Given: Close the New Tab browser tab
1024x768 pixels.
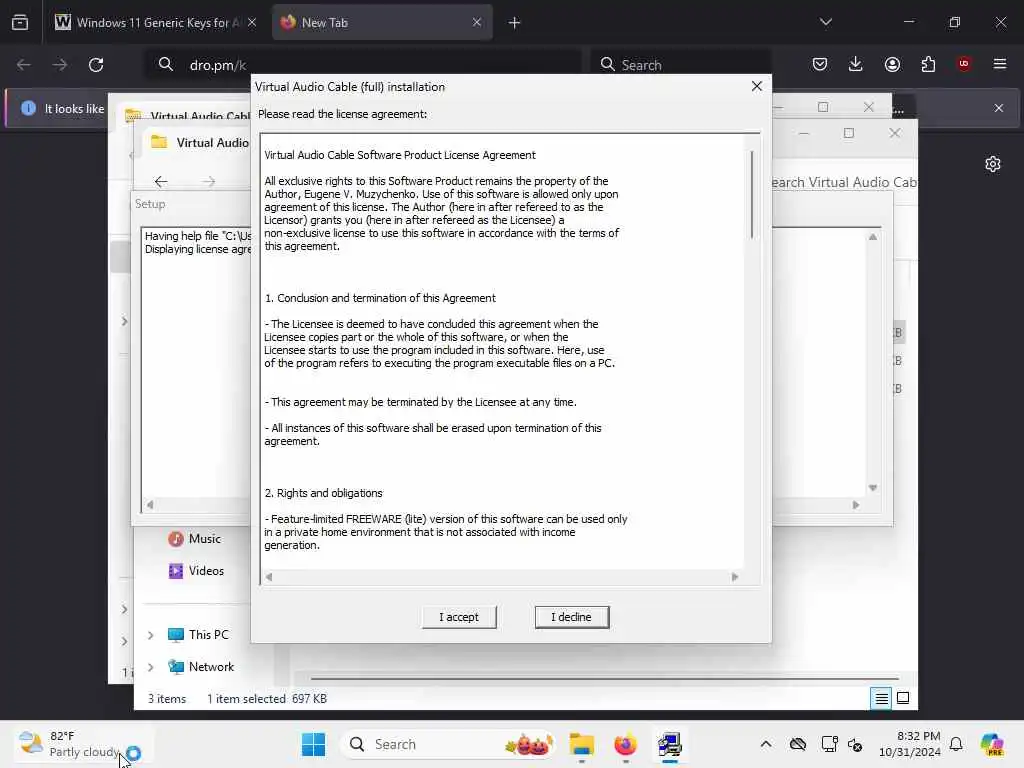Looking at the screenshot, I should point(477,22).
